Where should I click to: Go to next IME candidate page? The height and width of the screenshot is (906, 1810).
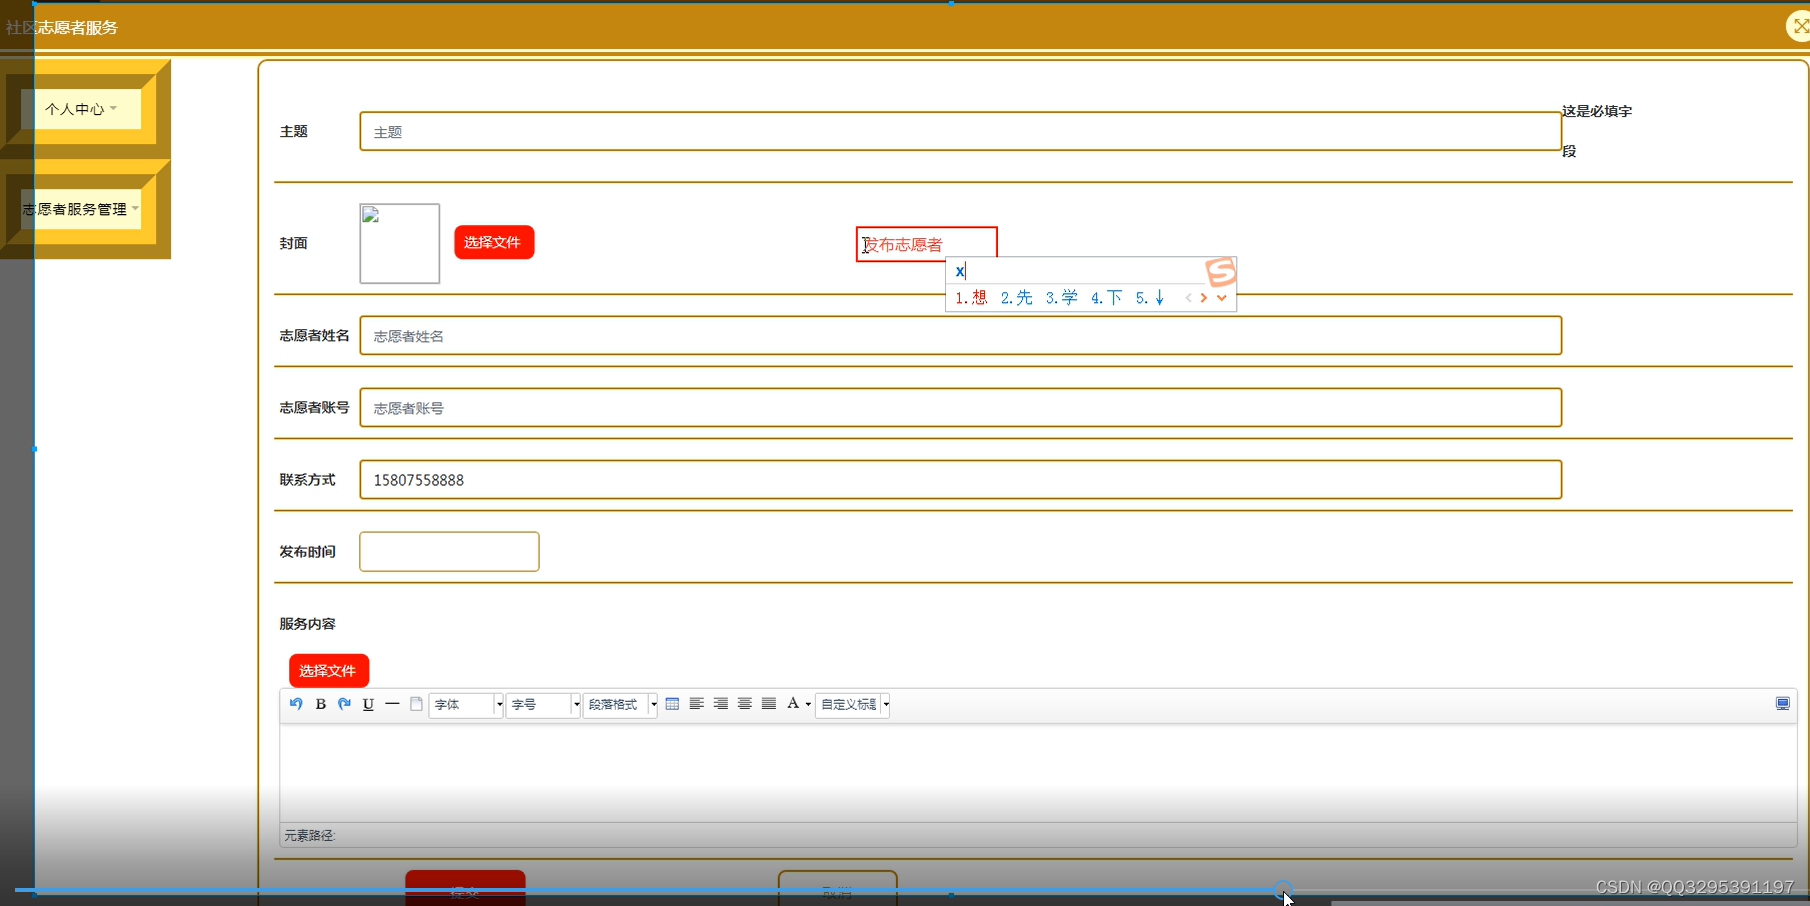click(x=1204, y=297)
